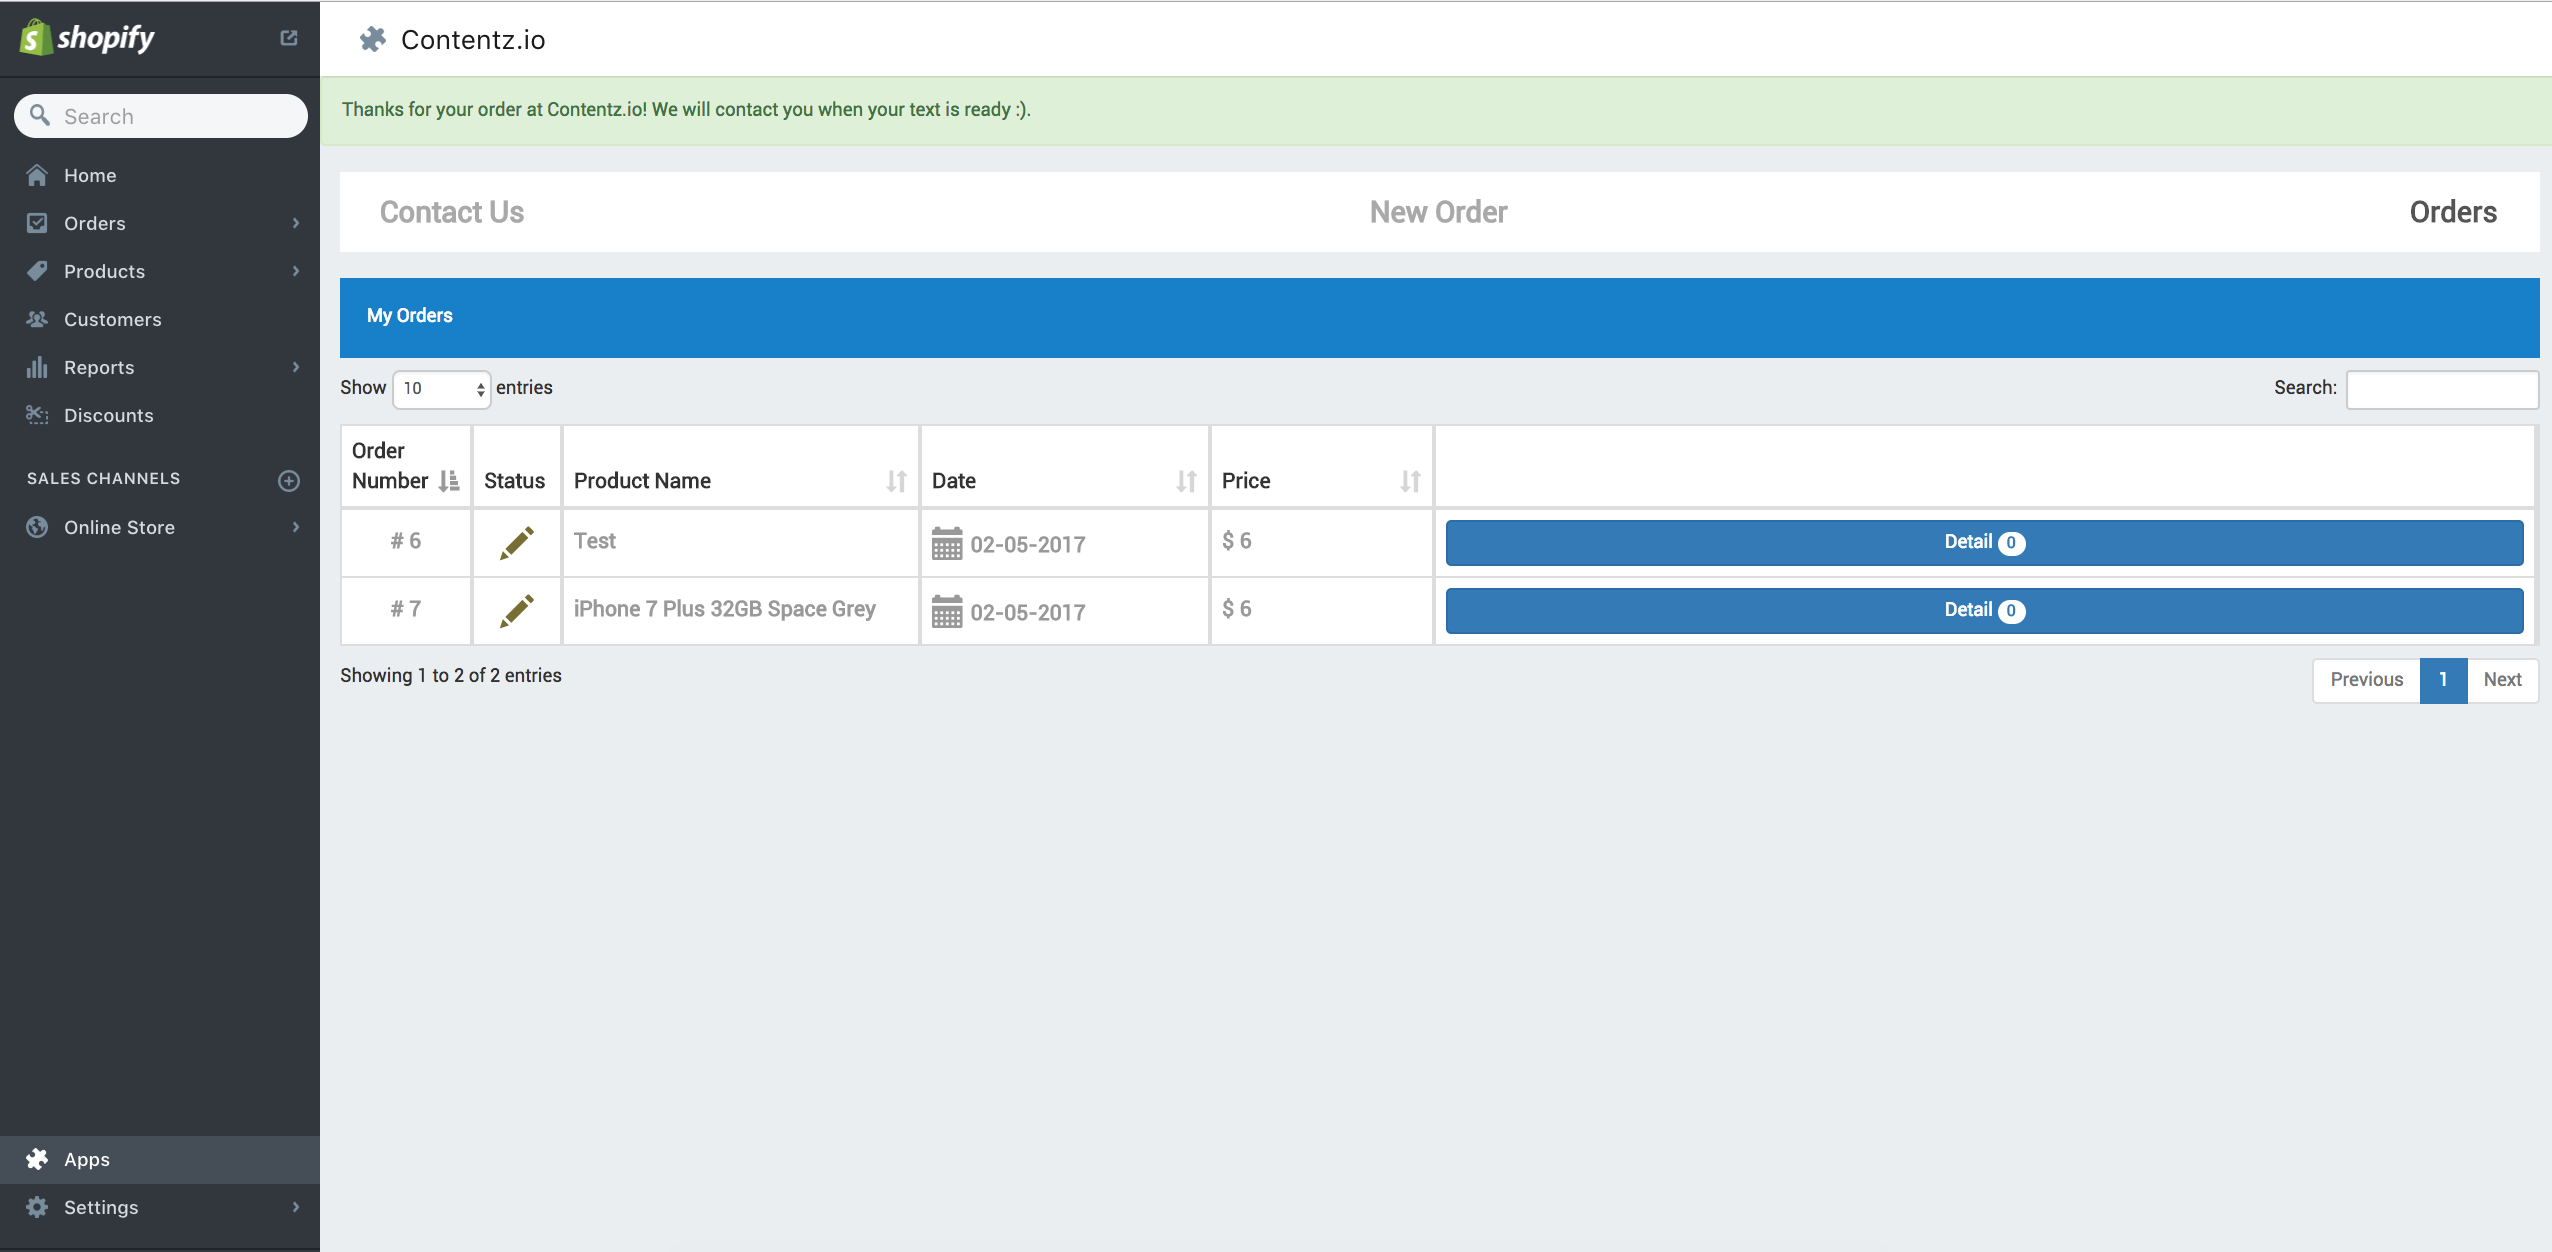
Task: Click the Contentz.io puzzle icon in header
Action: tap(373, 39)
